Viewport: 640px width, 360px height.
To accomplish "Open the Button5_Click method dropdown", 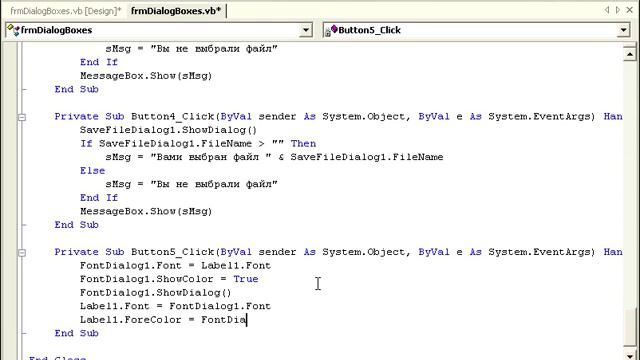I will [623, 30].
